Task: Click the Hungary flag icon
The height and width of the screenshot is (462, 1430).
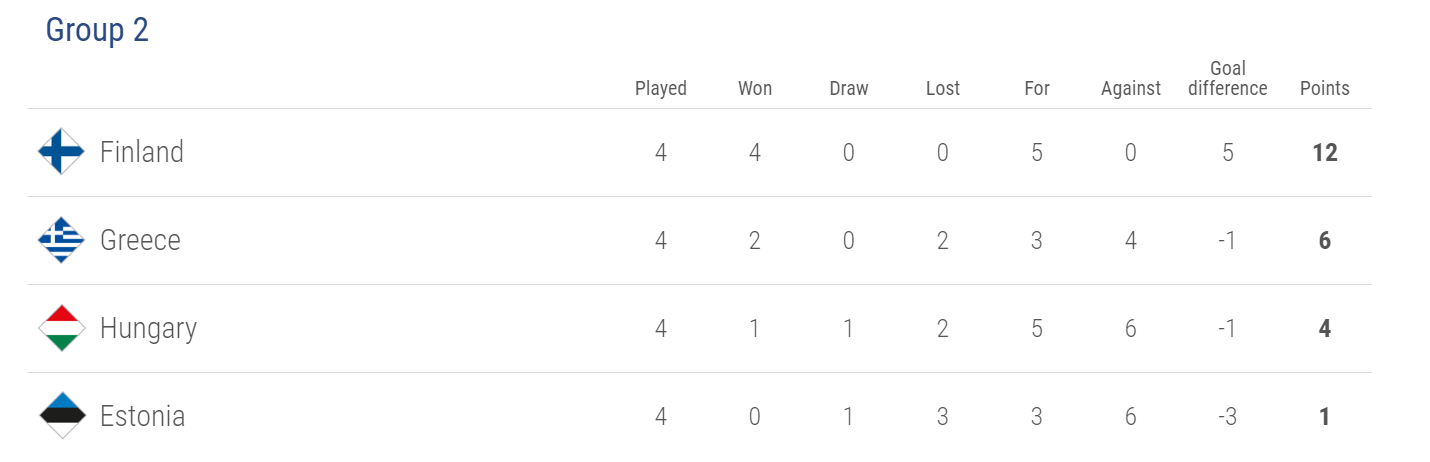Action: click(x=61, y=328)
